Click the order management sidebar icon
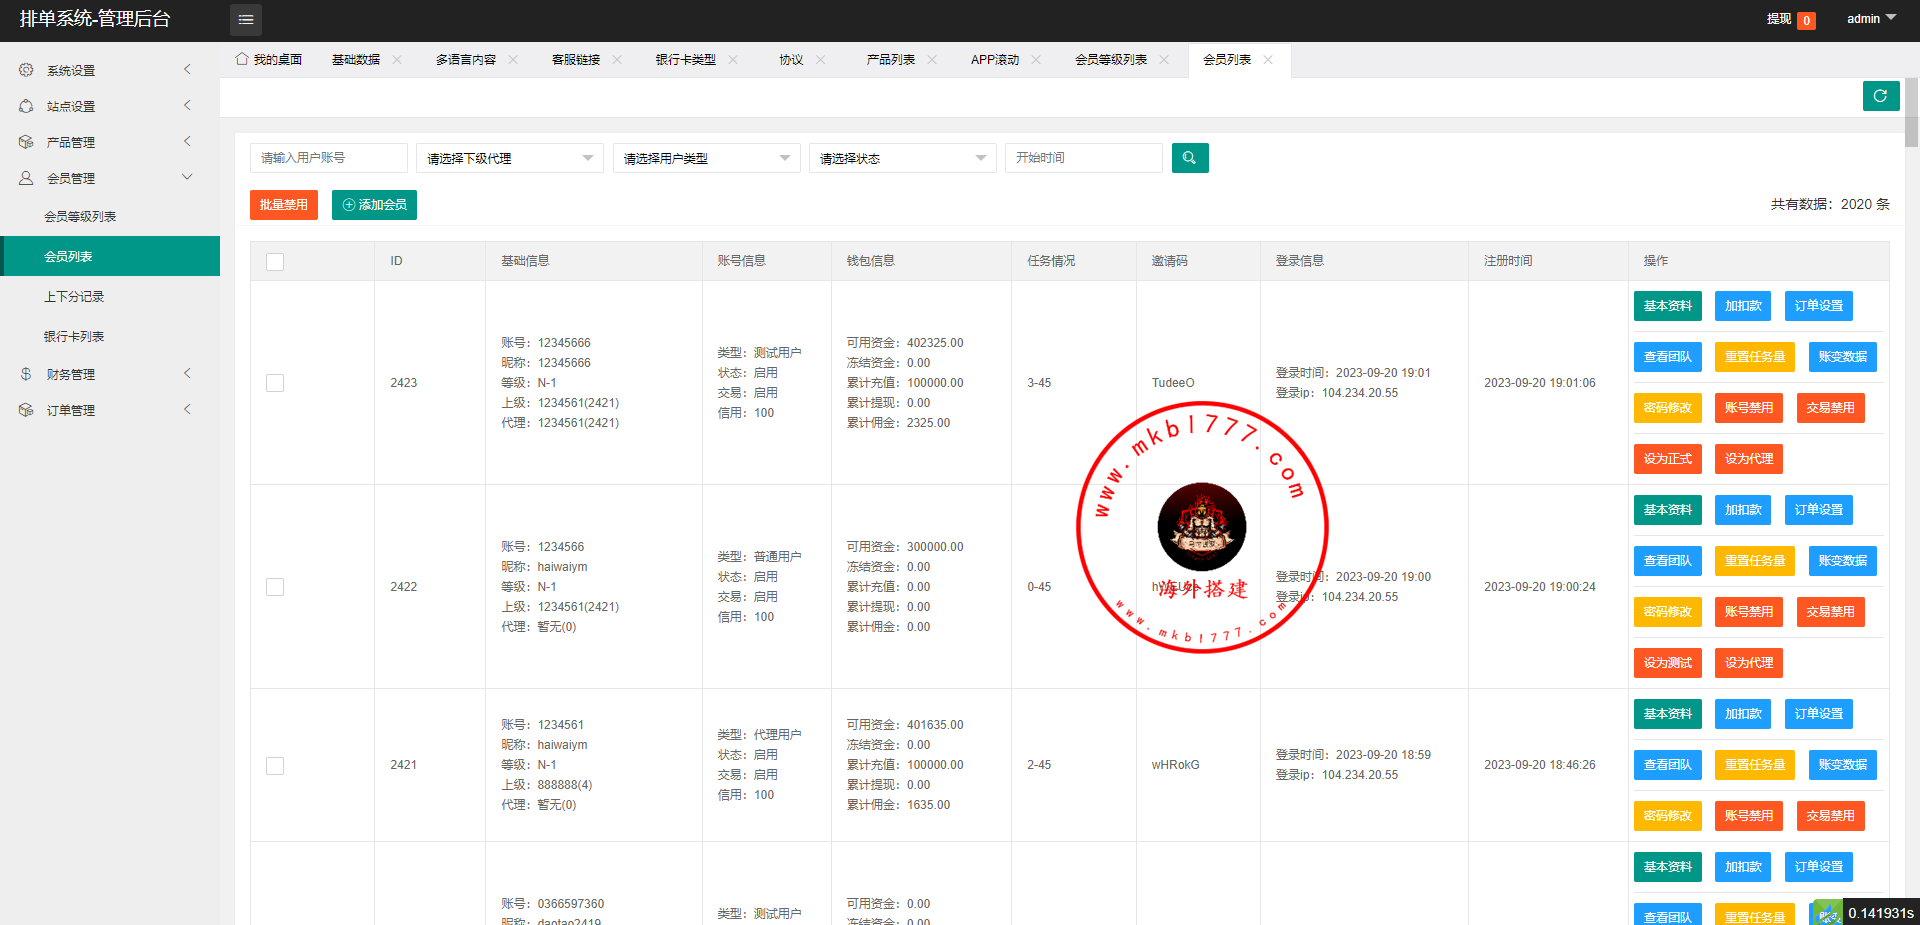 26,410
